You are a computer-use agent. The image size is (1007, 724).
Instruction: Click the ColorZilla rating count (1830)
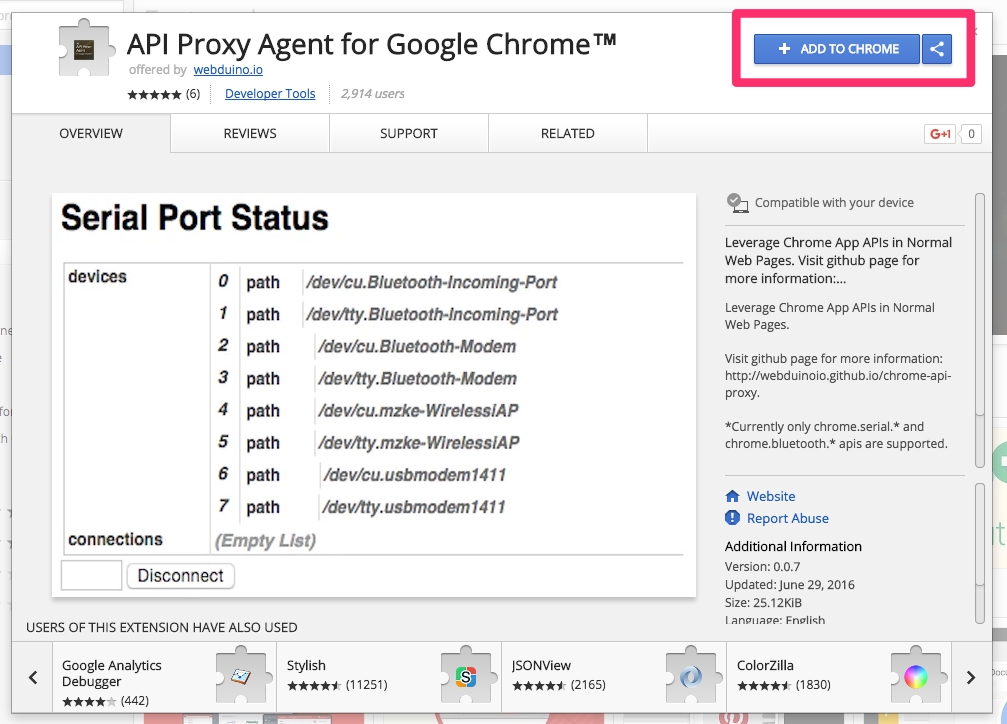pos(813,685)
